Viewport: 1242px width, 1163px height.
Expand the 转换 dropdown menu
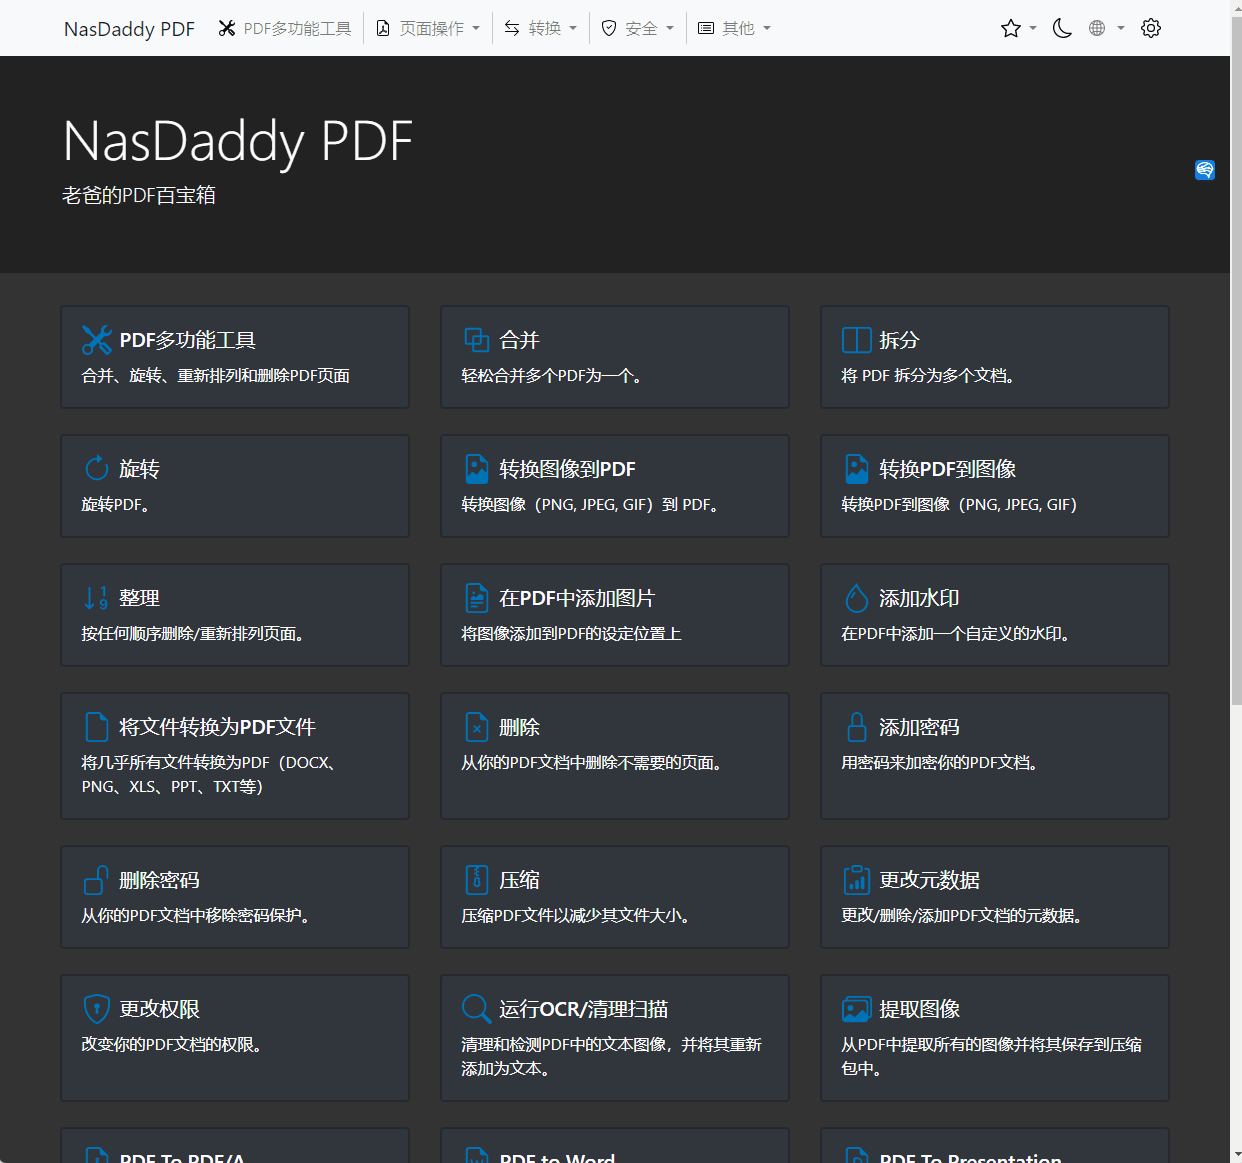click(x=541, y=28)
